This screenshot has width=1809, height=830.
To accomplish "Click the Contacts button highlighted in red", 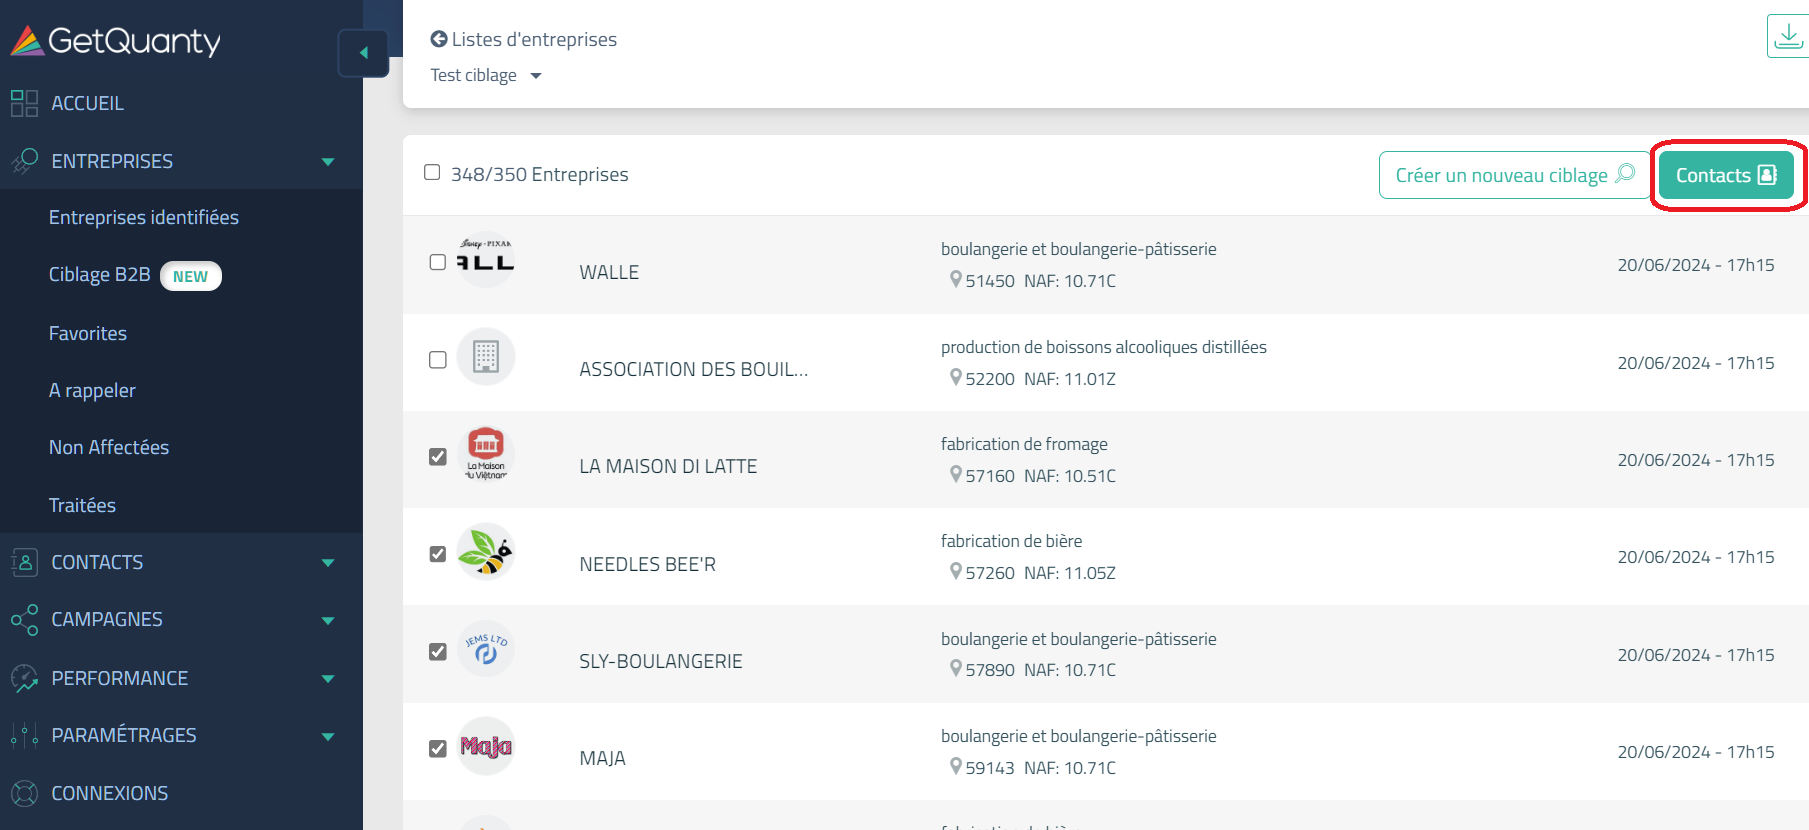I will tap(1725, 174).
